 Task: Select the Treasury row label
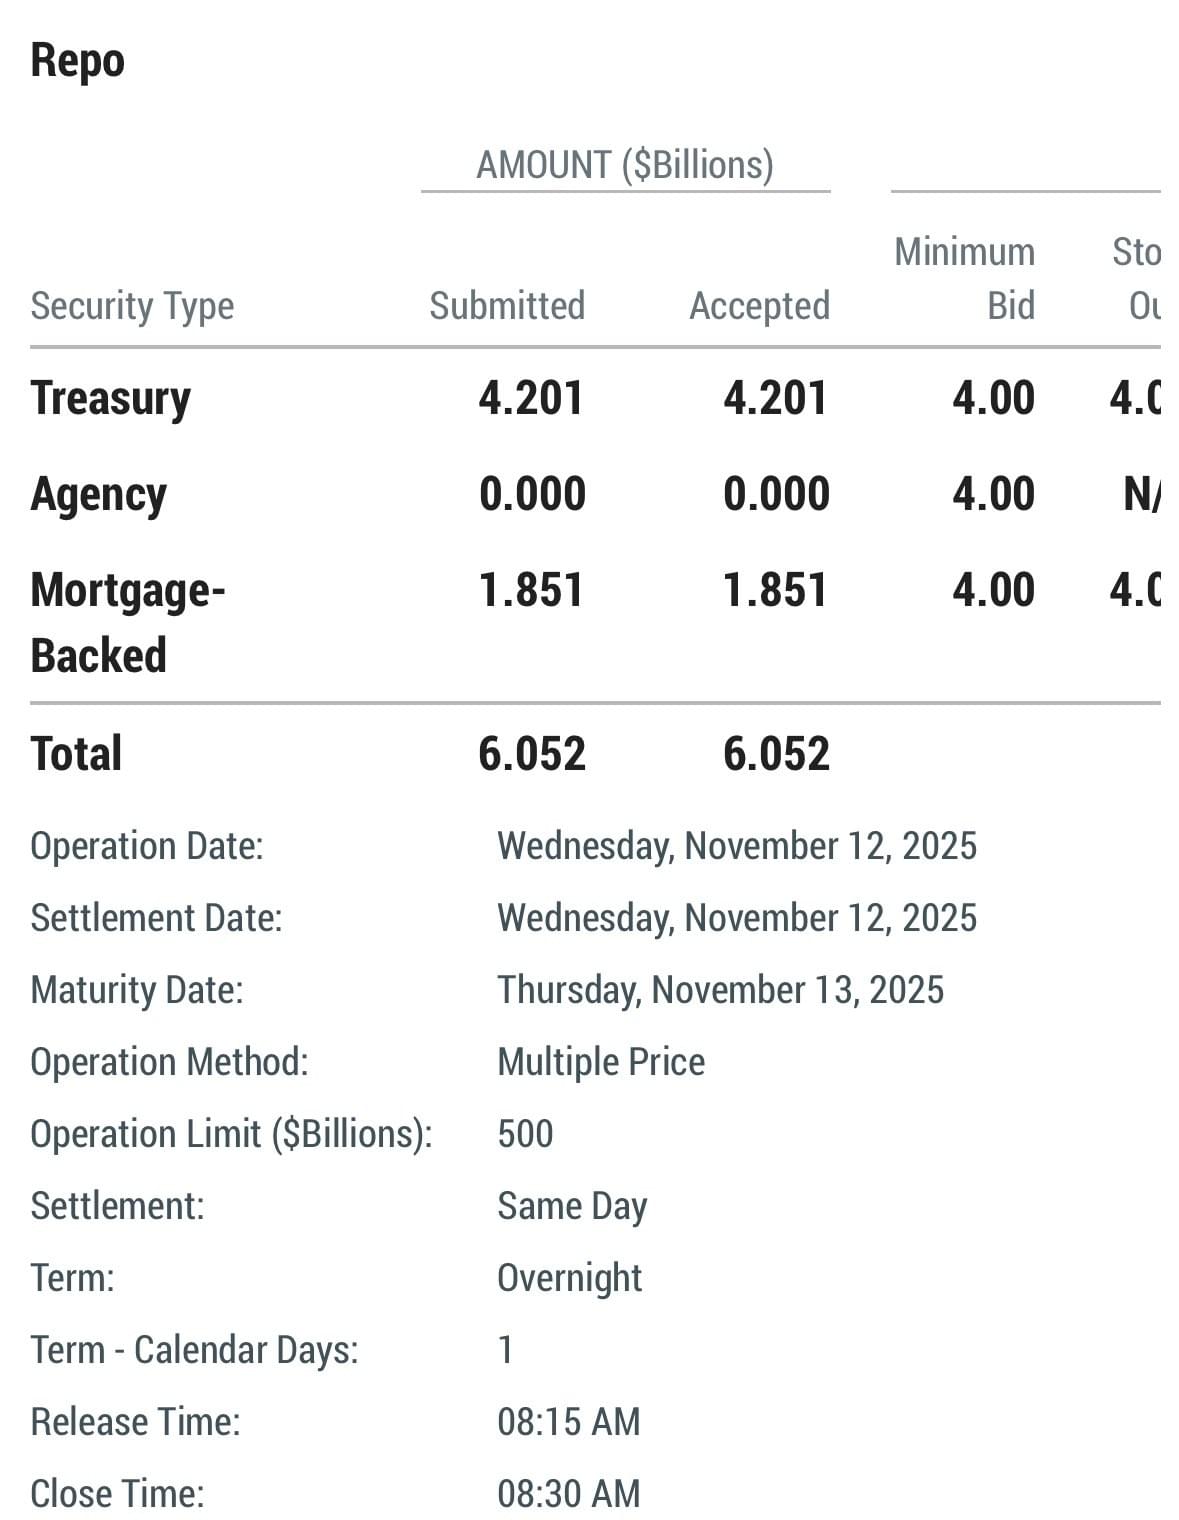point(110,398)
